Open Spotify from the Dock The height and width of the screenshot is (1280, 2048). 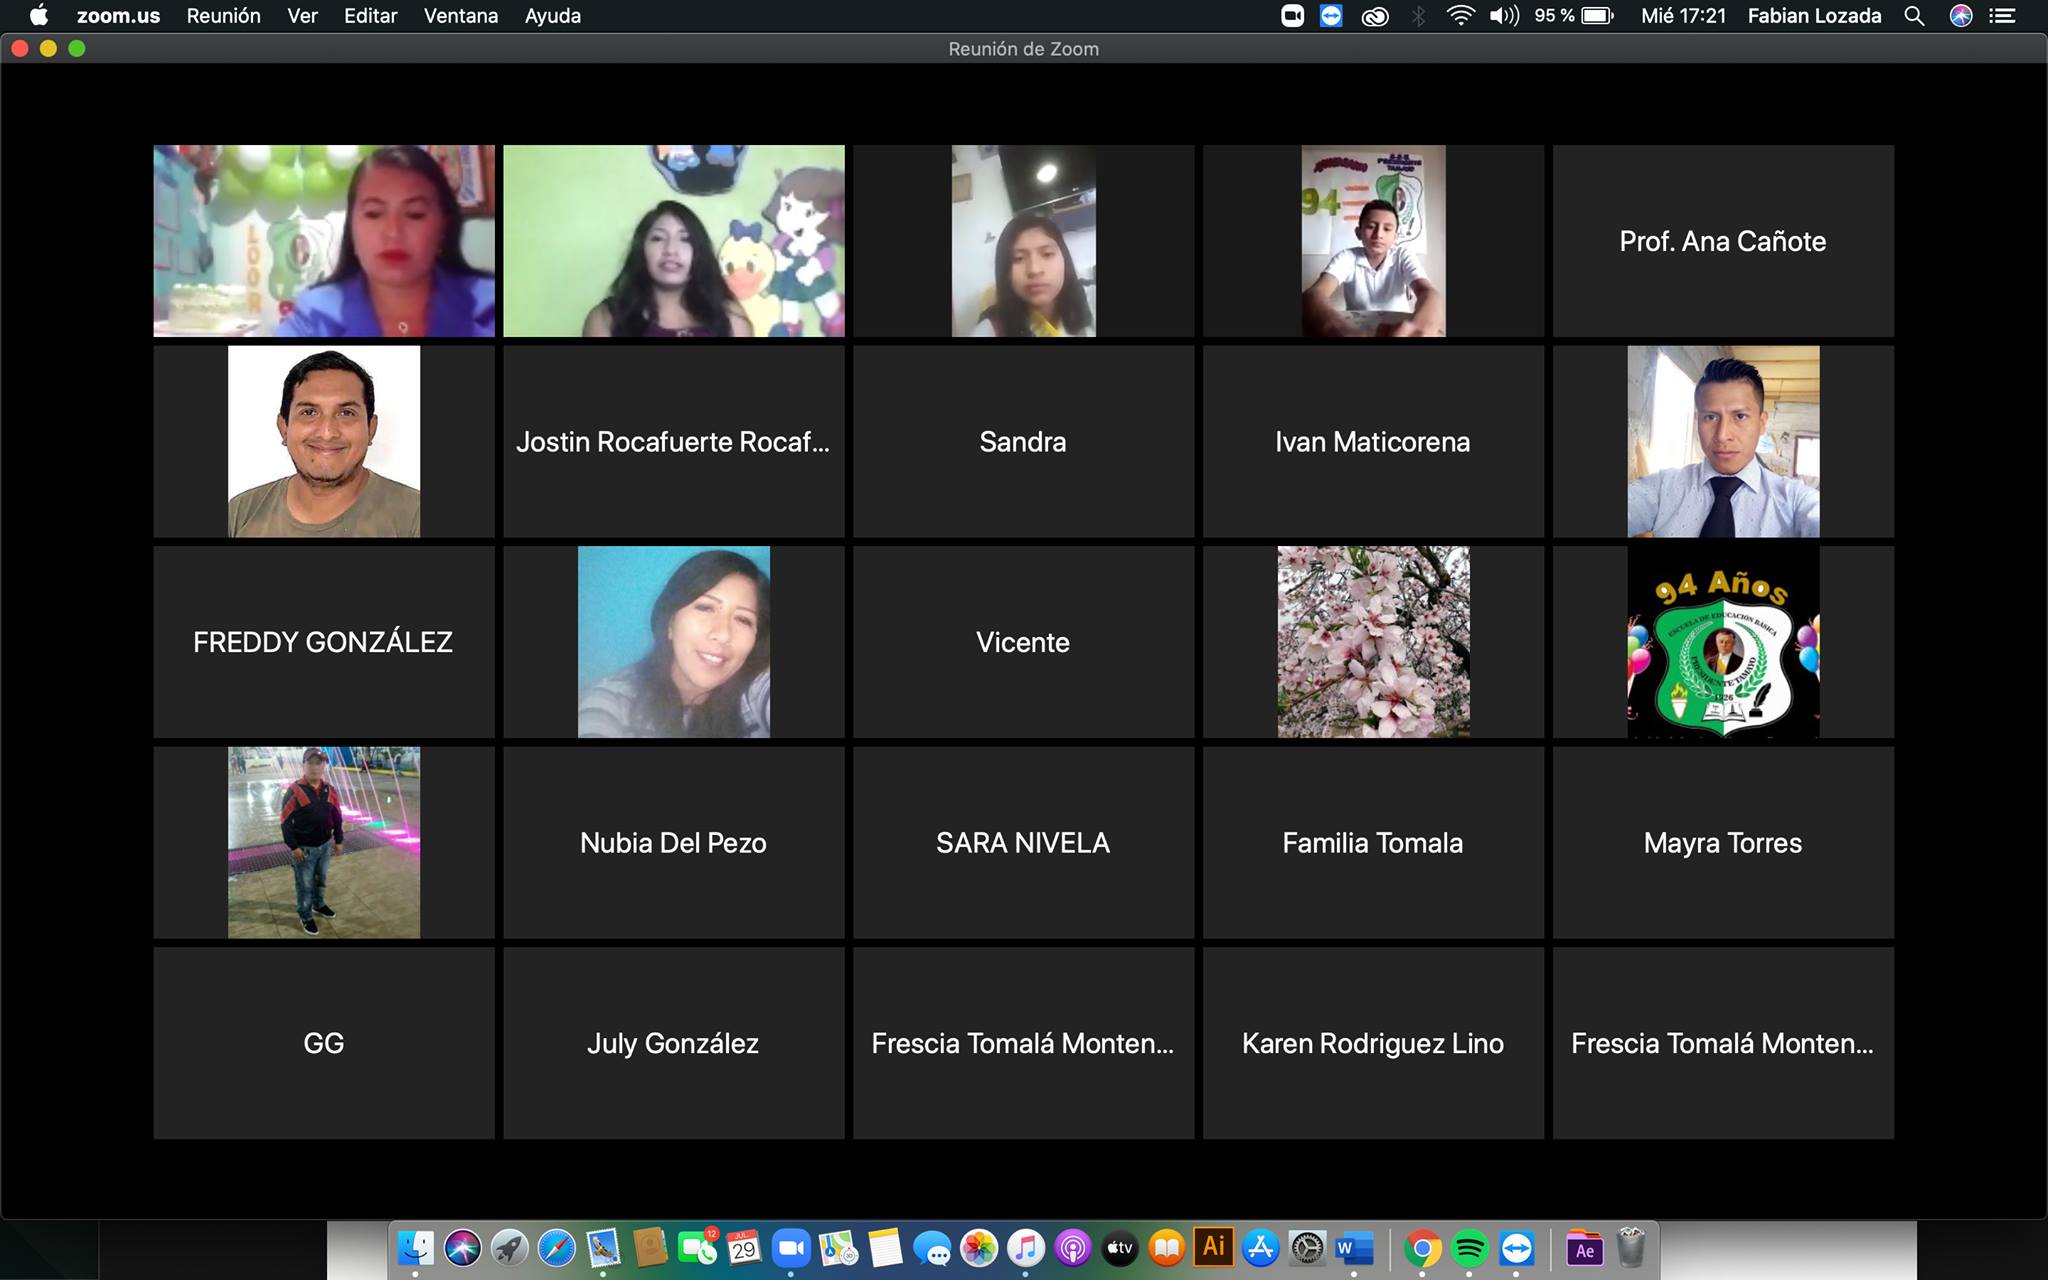pos(1469,1248)
